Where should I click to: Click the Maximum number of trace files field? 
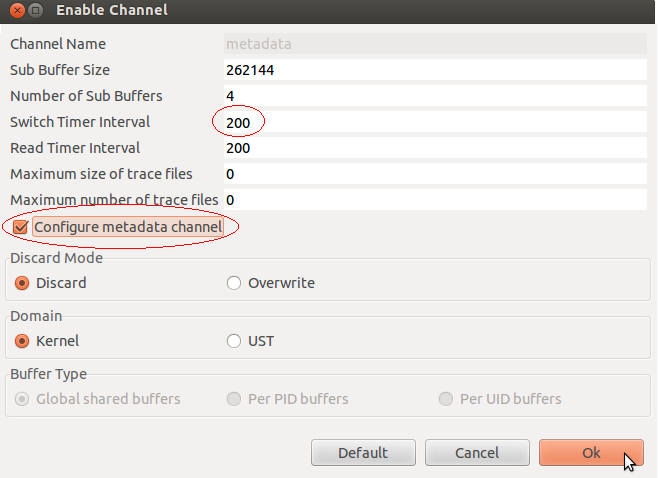point(434,200)
